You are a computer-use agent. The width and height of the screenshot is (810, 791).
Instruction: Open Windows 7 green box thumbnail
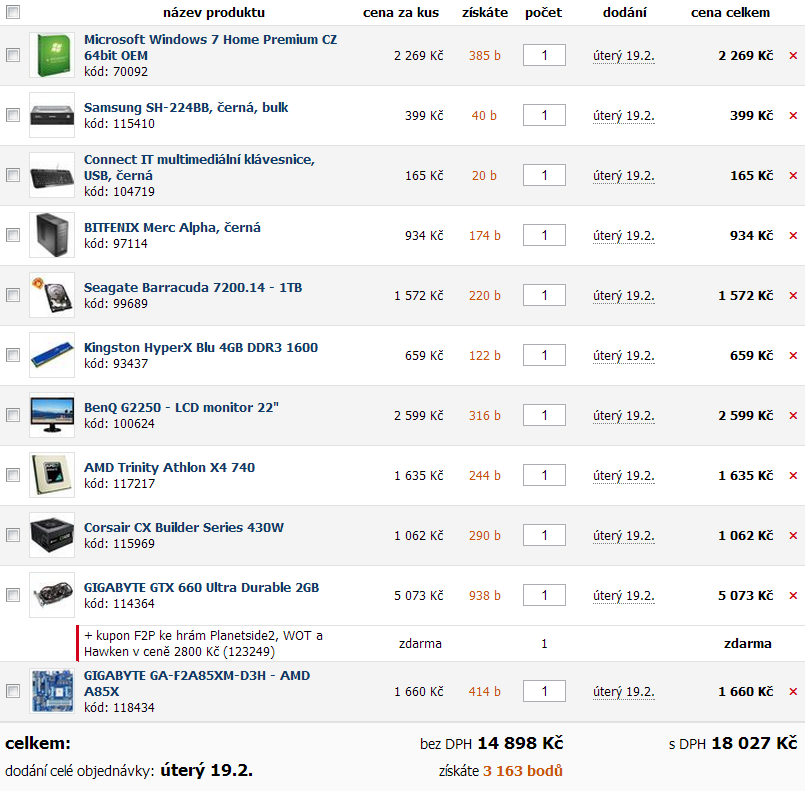pyautogui.click(x=52, y=55)
